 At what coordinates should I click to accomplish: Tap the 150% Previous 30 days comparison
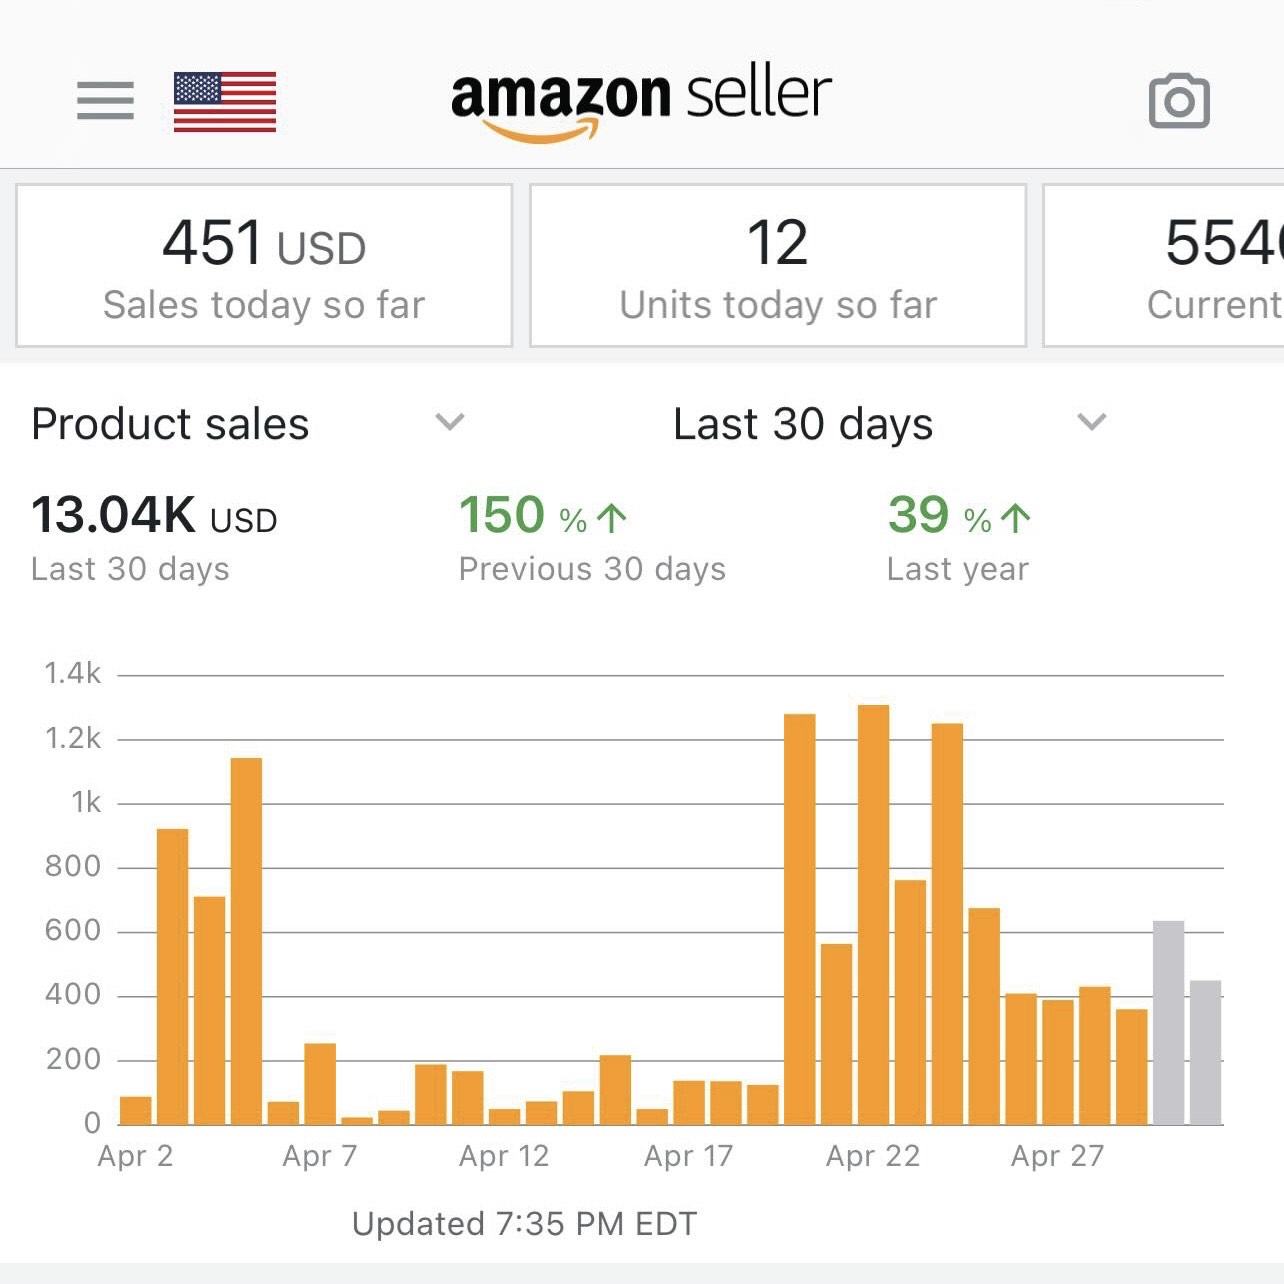click(x=591, y=538)
